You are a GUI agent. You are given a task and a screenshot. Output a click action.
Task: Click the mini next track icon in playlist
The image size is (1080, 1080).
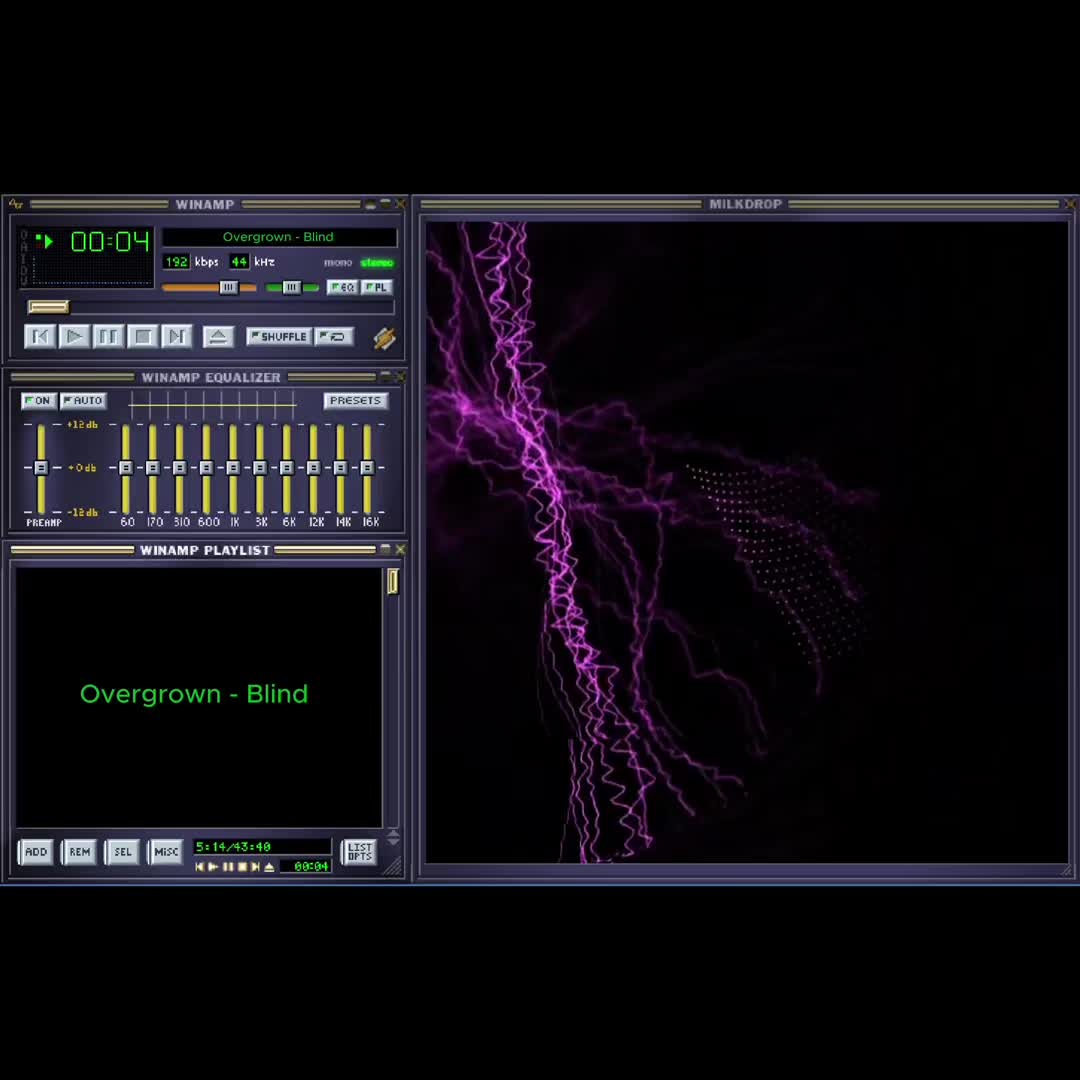click(x=256, y=867)
